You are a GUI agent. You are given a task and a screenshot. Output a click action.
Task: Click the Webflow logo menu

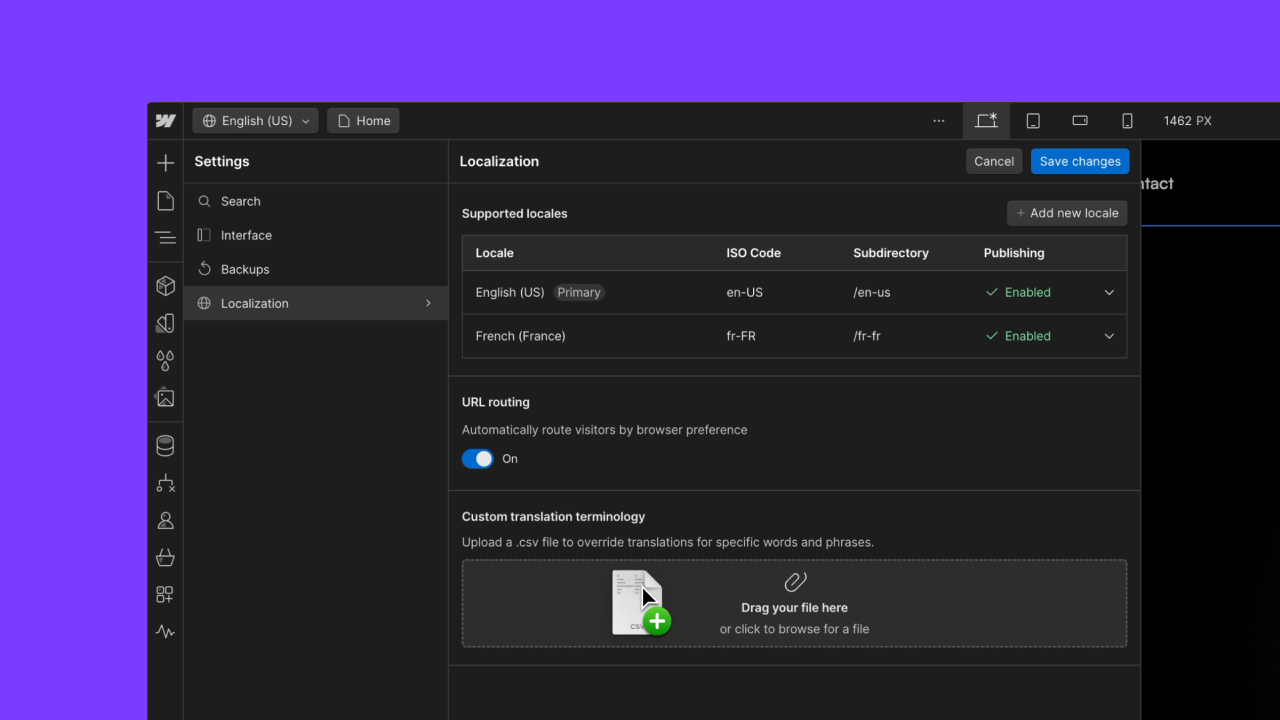(166, 121)
